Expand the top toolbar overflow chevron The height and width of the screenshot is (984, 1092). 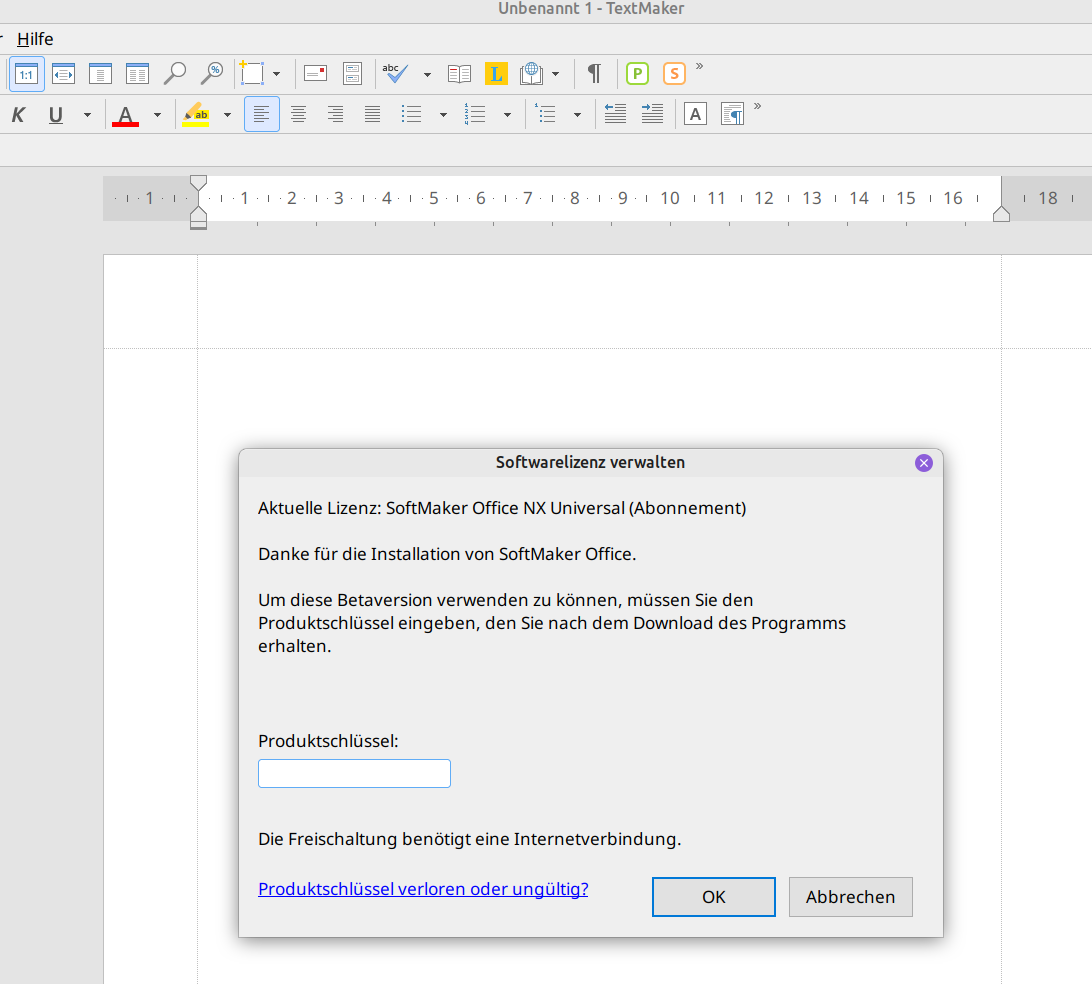point(699,67)
